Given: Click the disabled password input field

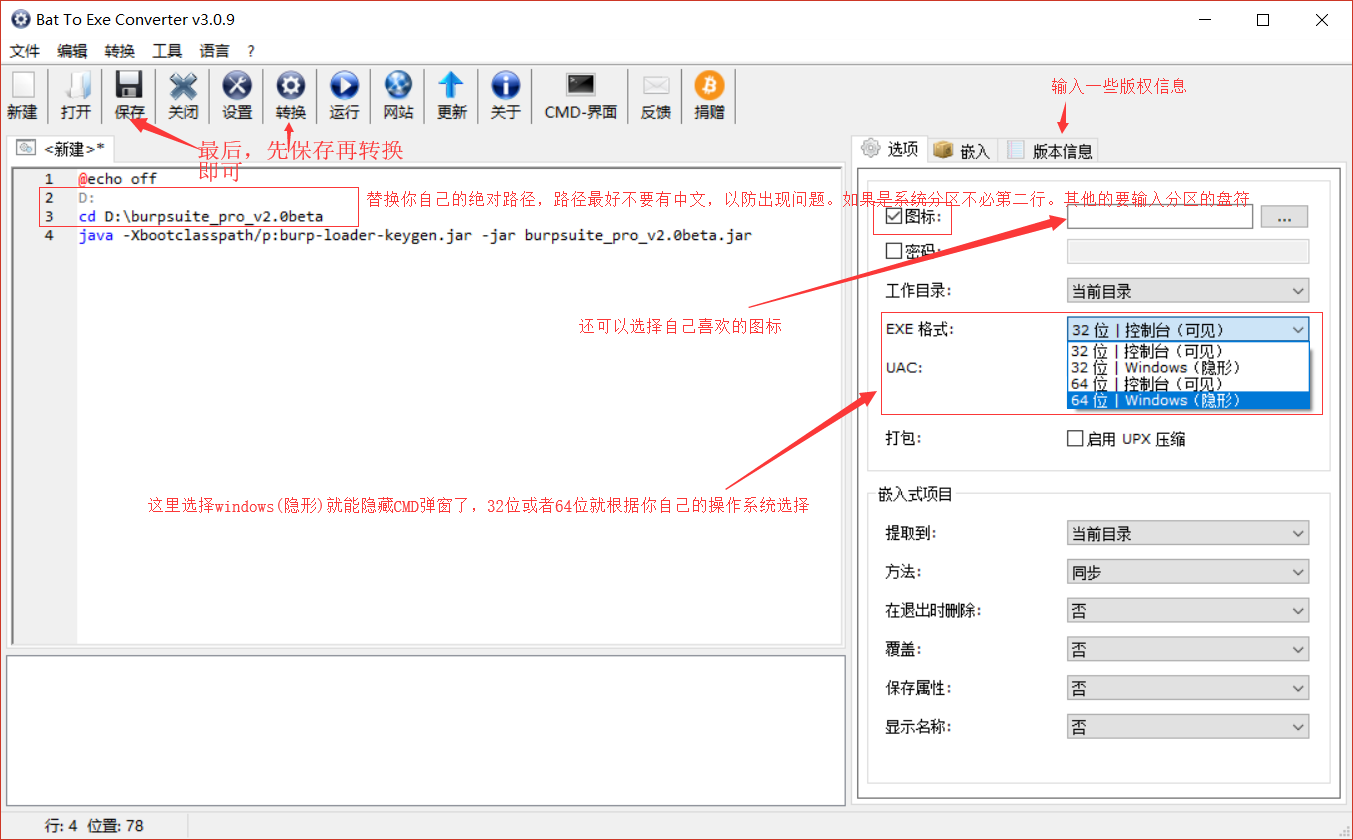Looking at the screenshot, I should (1188, 251).
